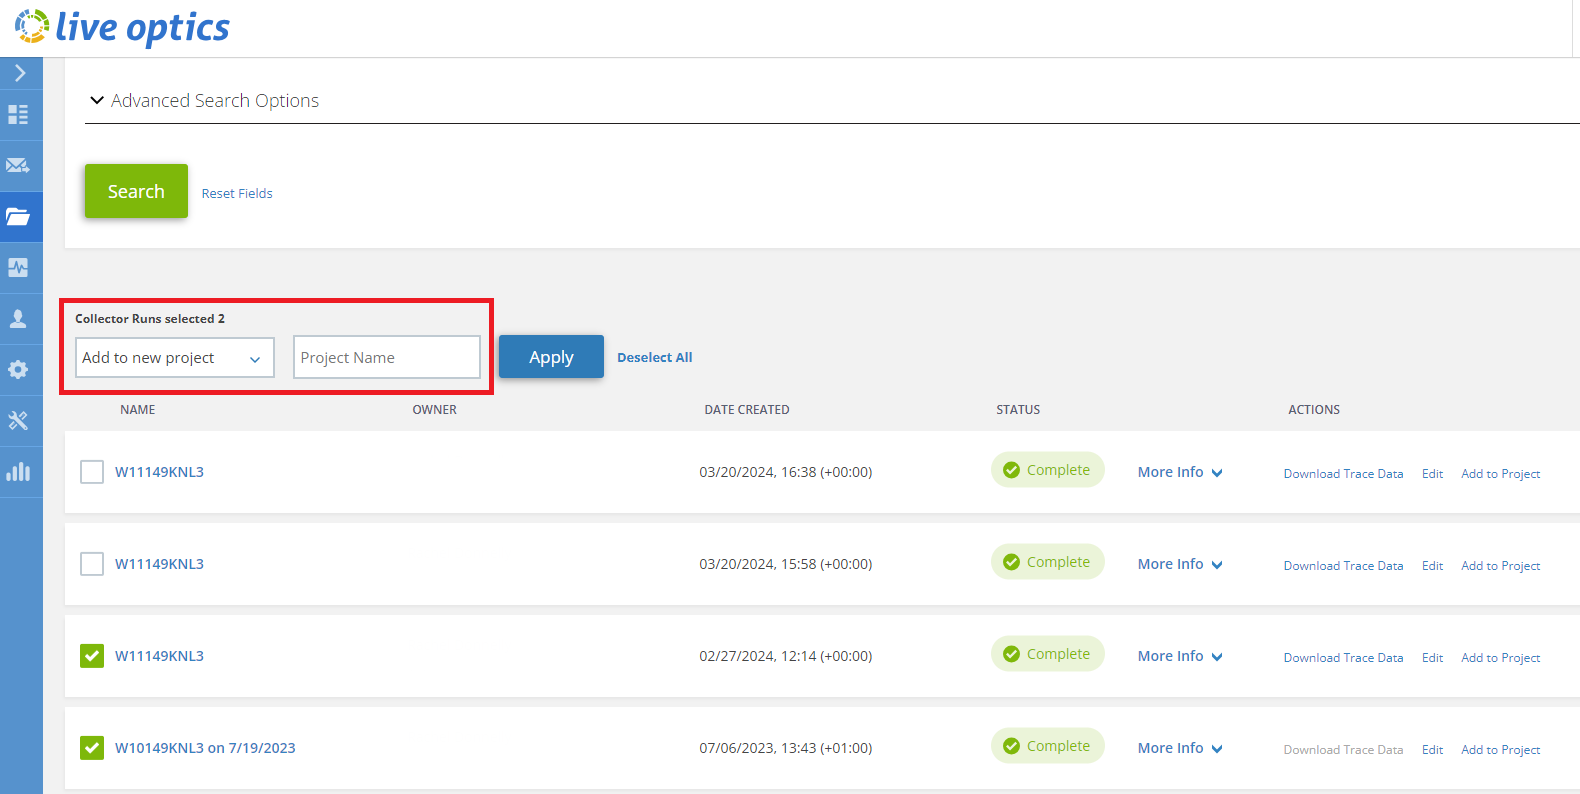Viewport: 1580px width, 794px height.
Task: Click the date 07/06/2023, 13:43 (+01:00)
Action: (x=786, y=748)
